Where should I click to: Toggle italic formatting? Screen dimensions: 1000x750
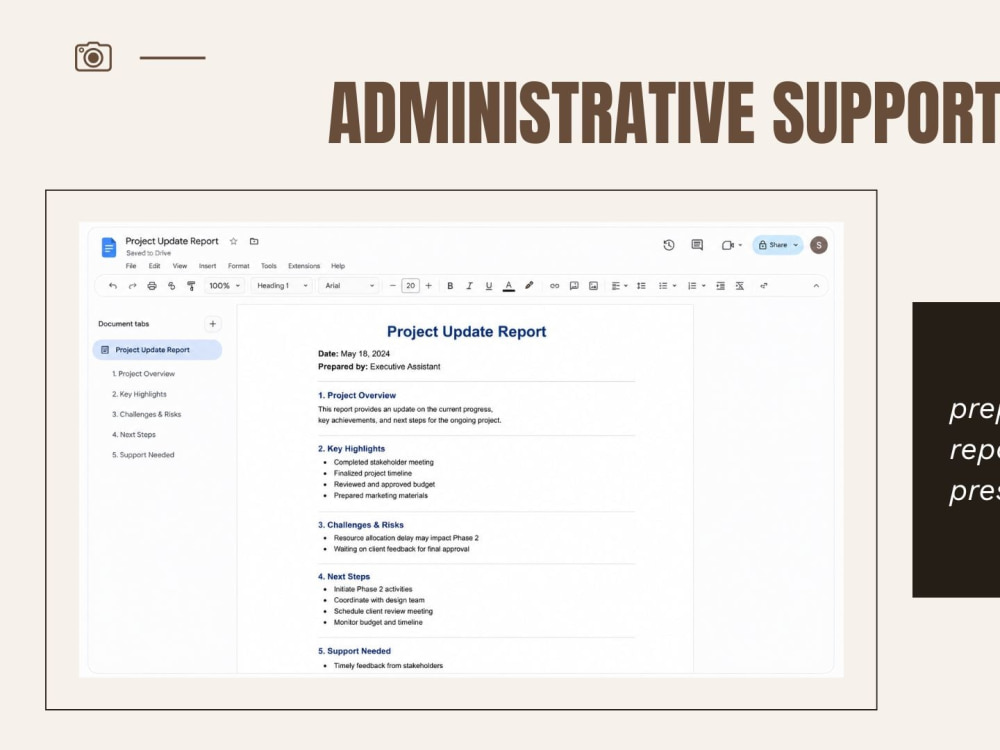coord(469,286)
